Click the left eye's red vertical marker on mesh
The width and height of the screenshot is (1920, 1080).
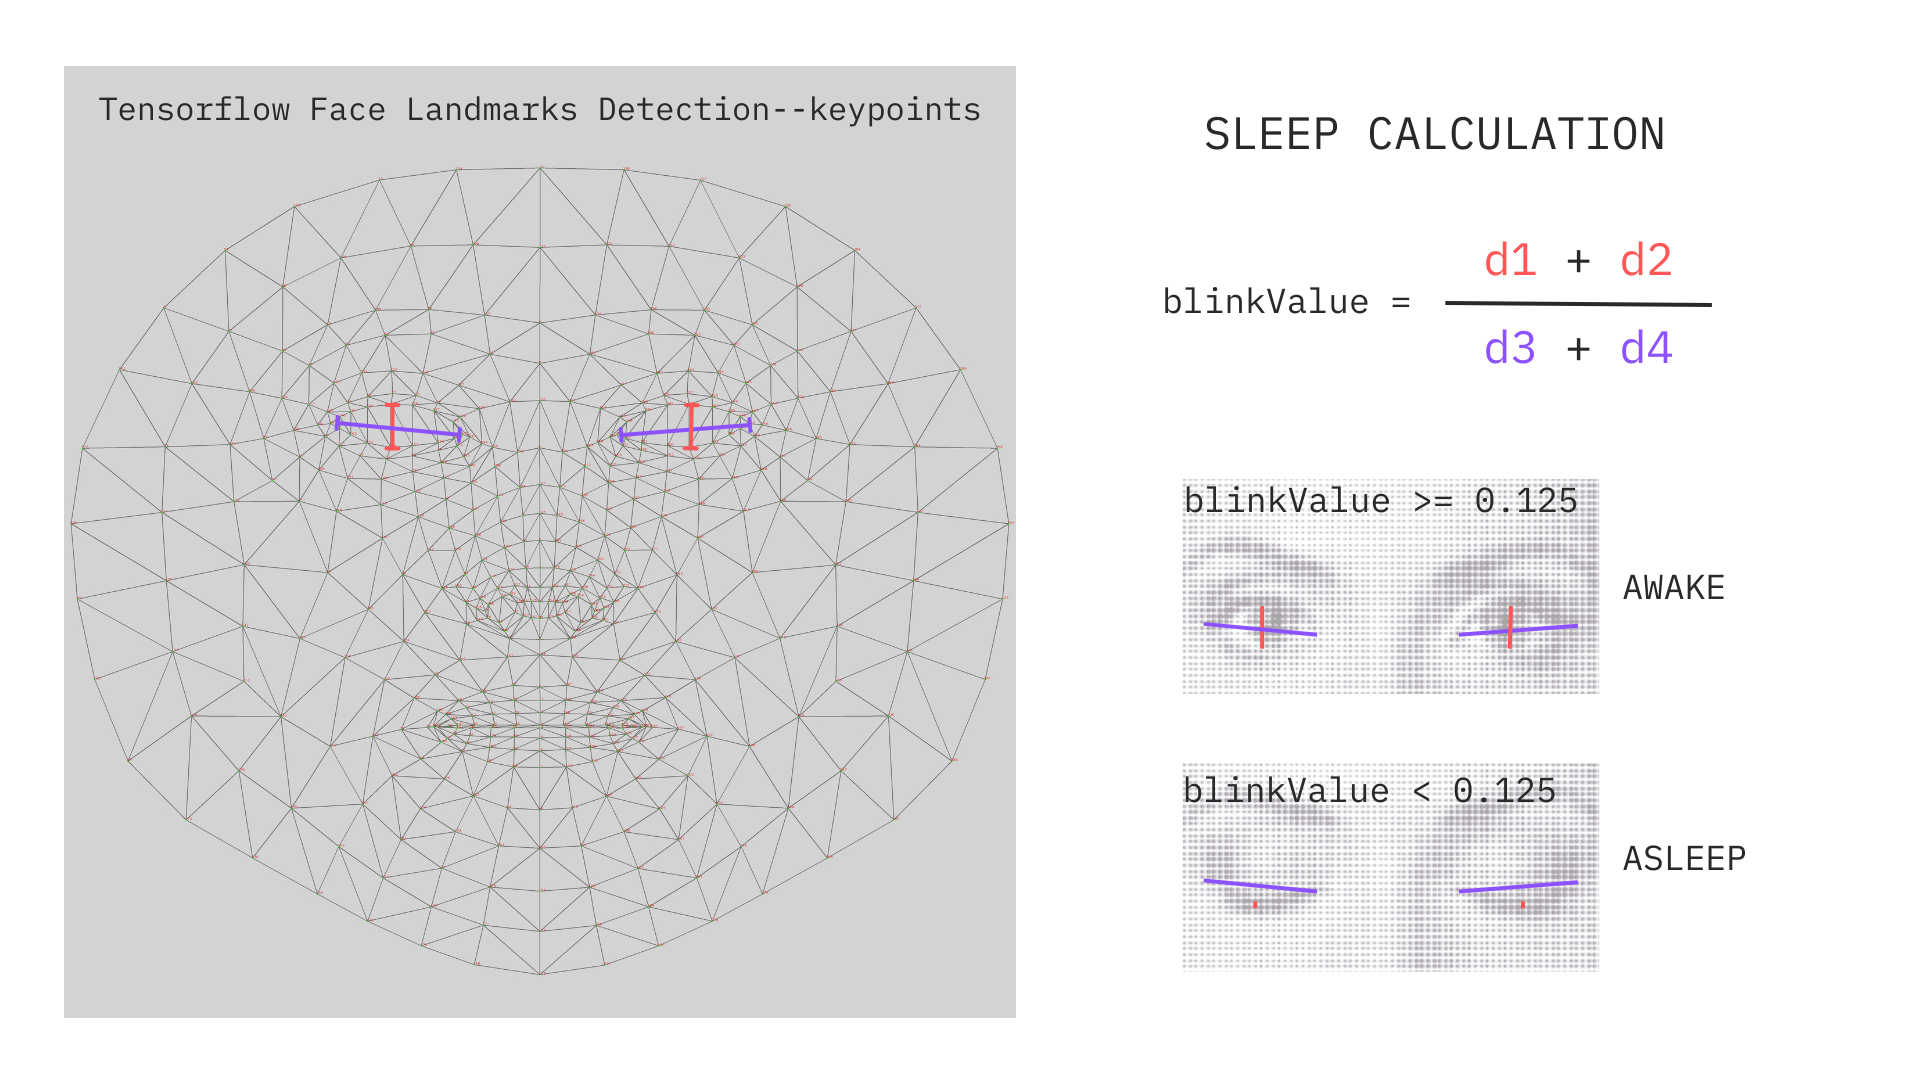point(392,426)
